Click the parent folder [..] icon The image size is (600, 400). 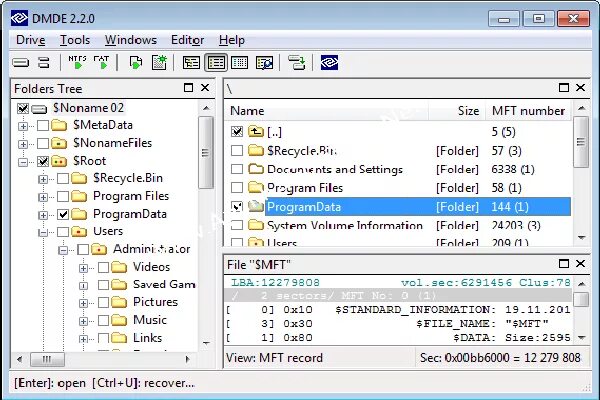click(255, 132)
